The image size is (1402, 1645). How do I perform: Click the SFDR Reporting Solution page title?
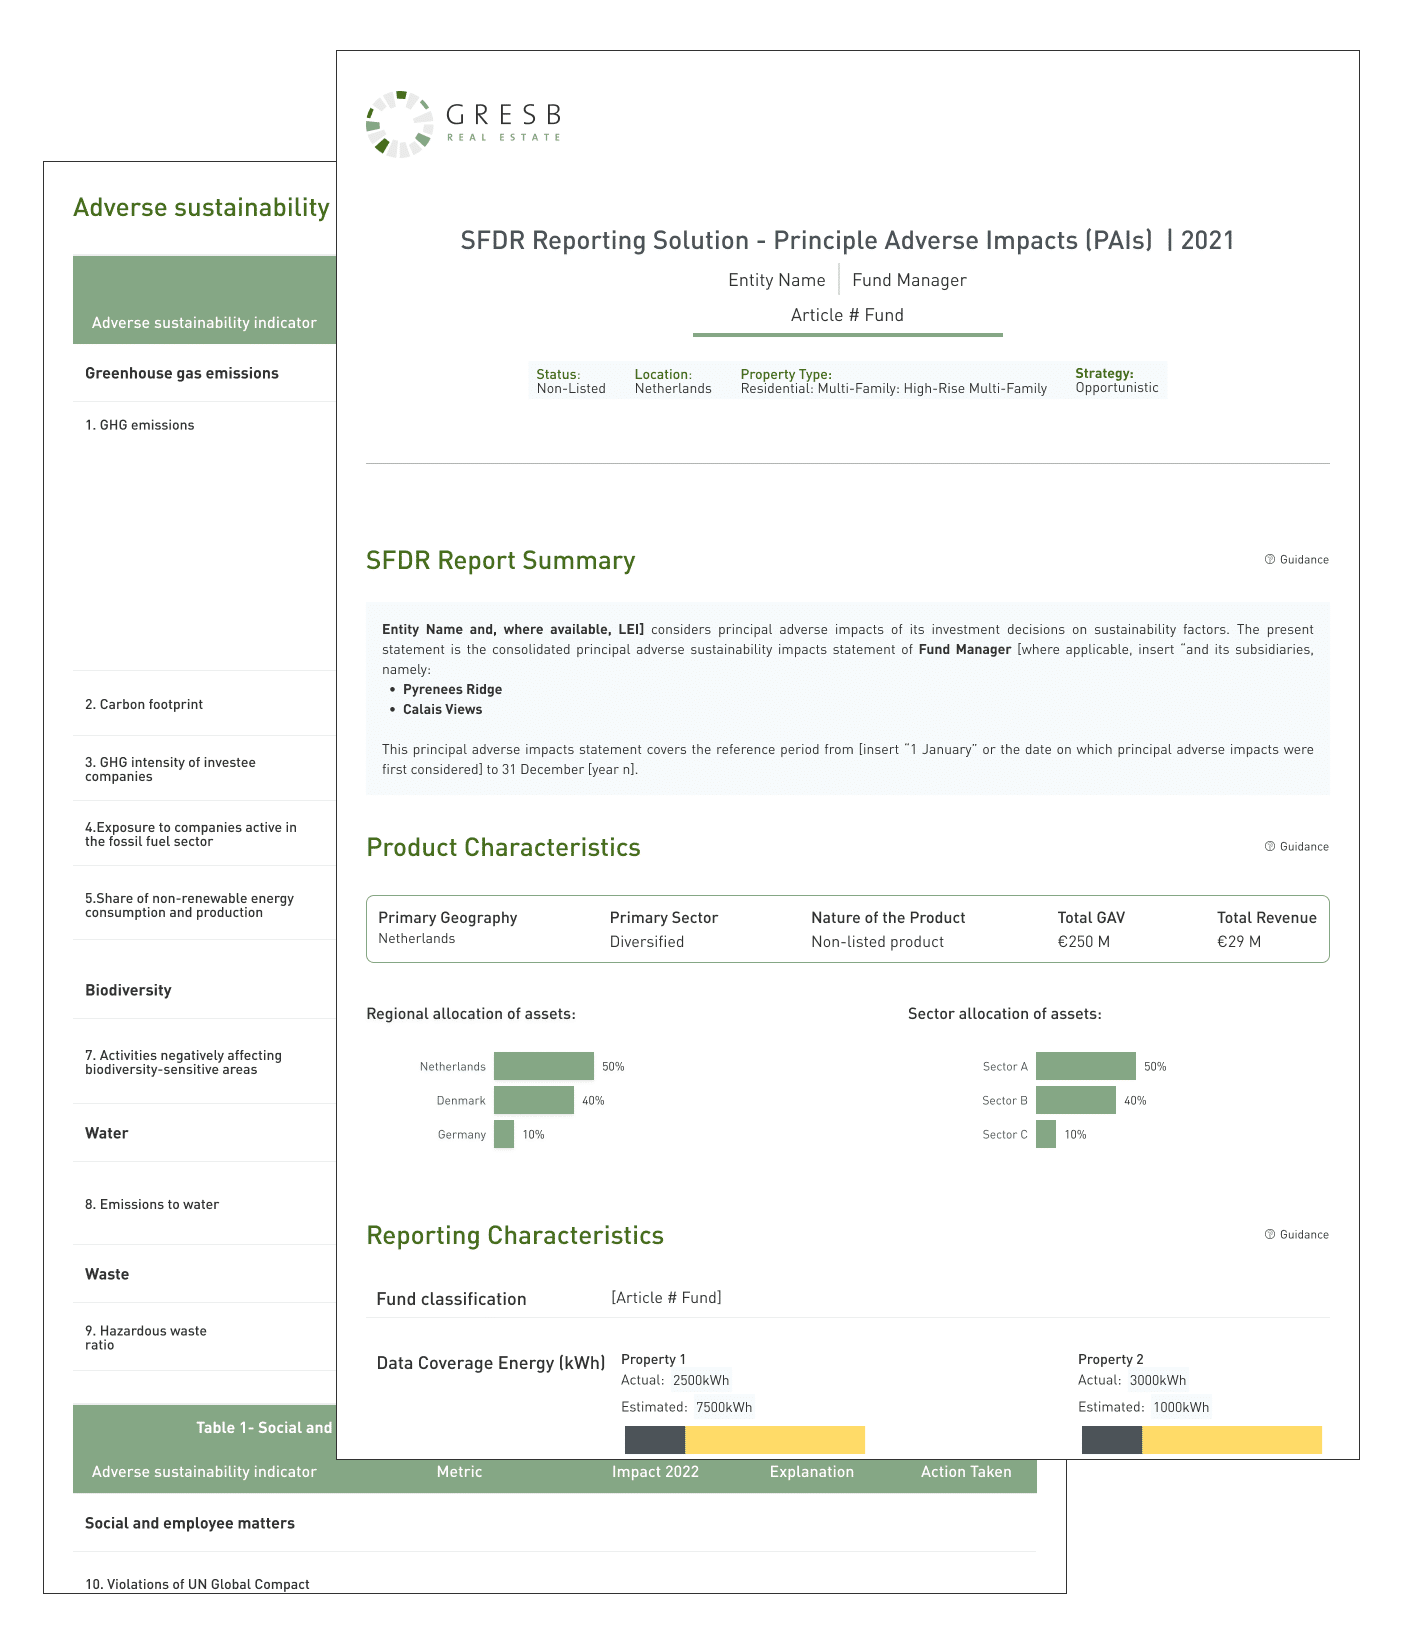click(x=847, y=241)
